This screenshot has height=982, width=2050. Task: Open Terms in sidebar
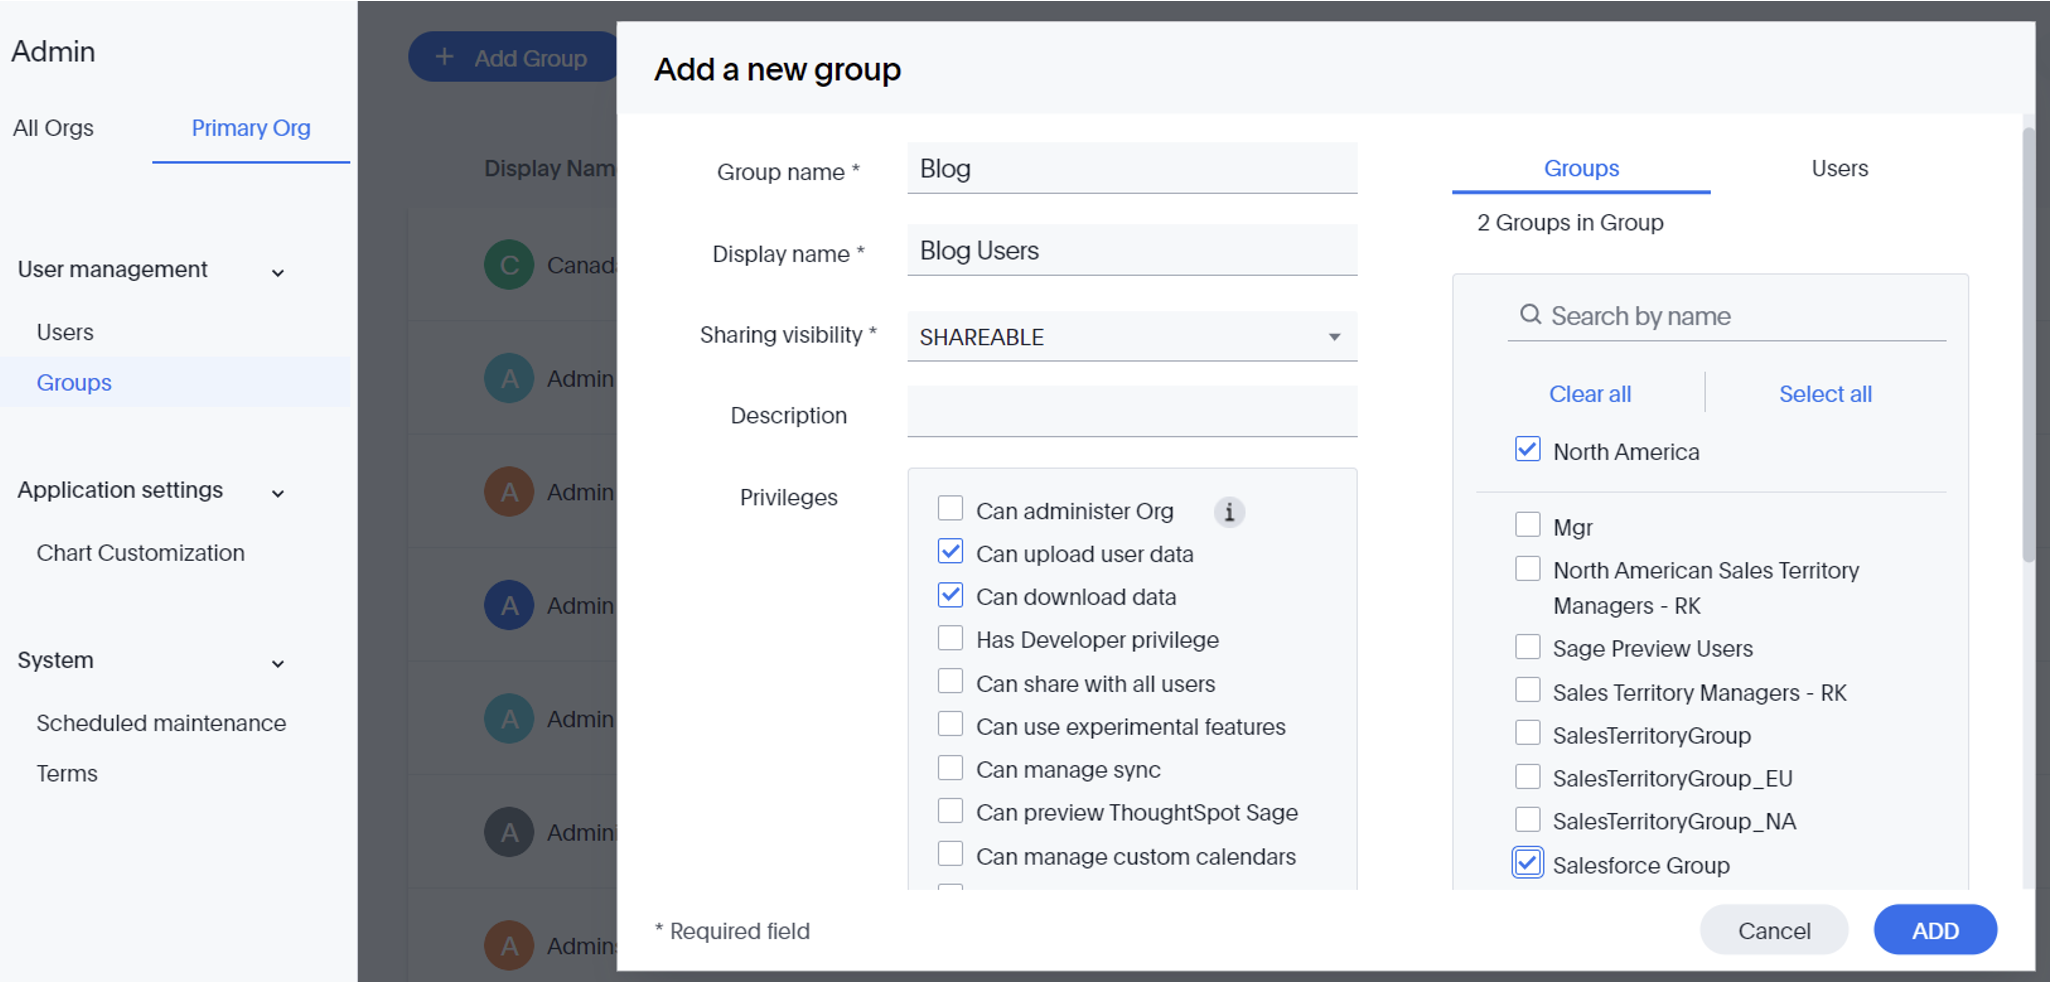click(x=67, y=774)
